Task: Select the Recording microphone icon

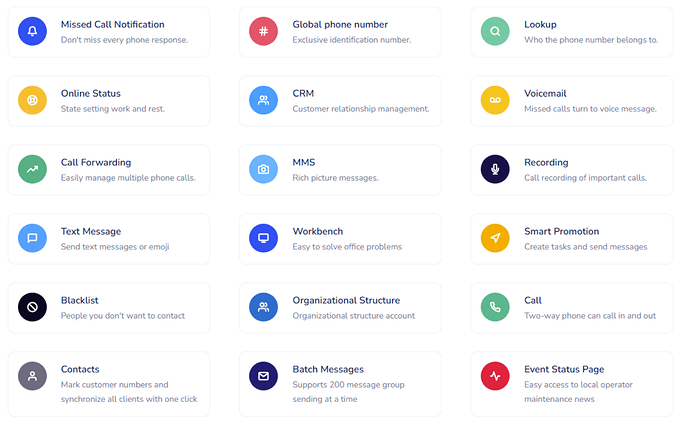Action: coord(495,169)
